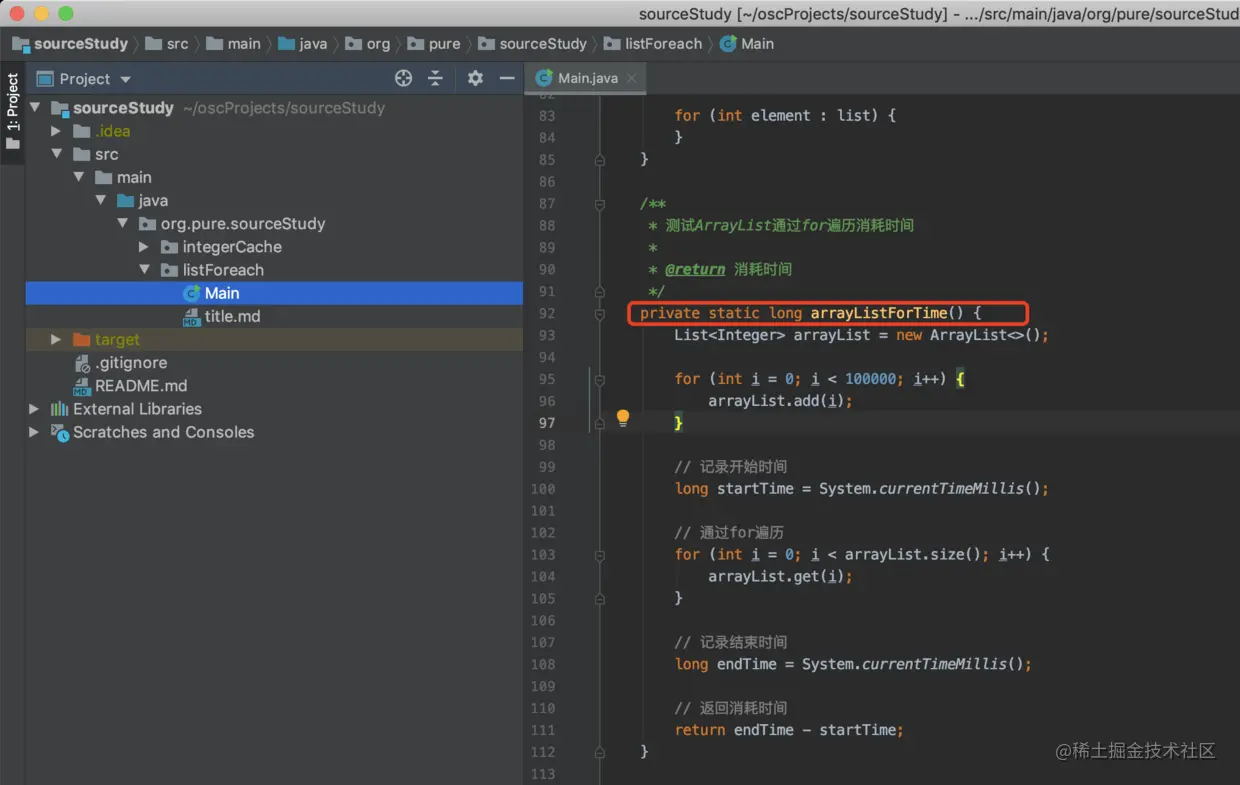
Task: Open Project panel settings gear
Action: point(475,78)
